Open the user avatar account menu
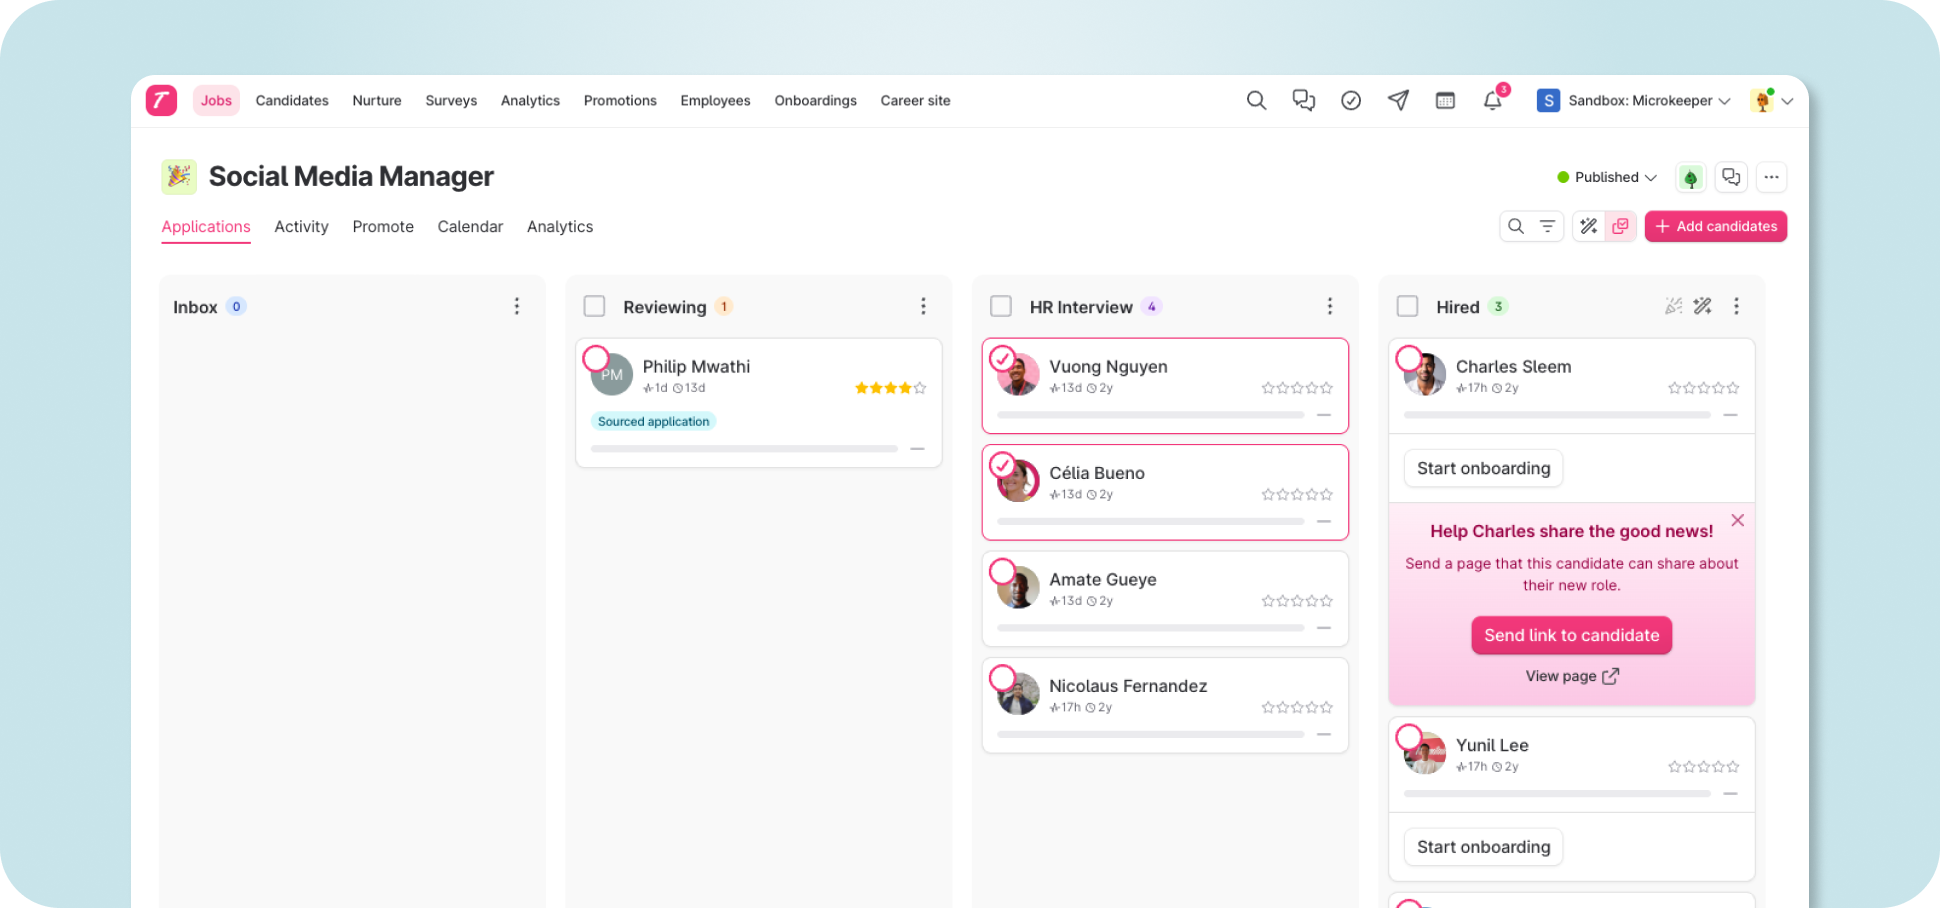Image resolution: width=1940 pixels, height=908 pixels. tap(1772, 100)
